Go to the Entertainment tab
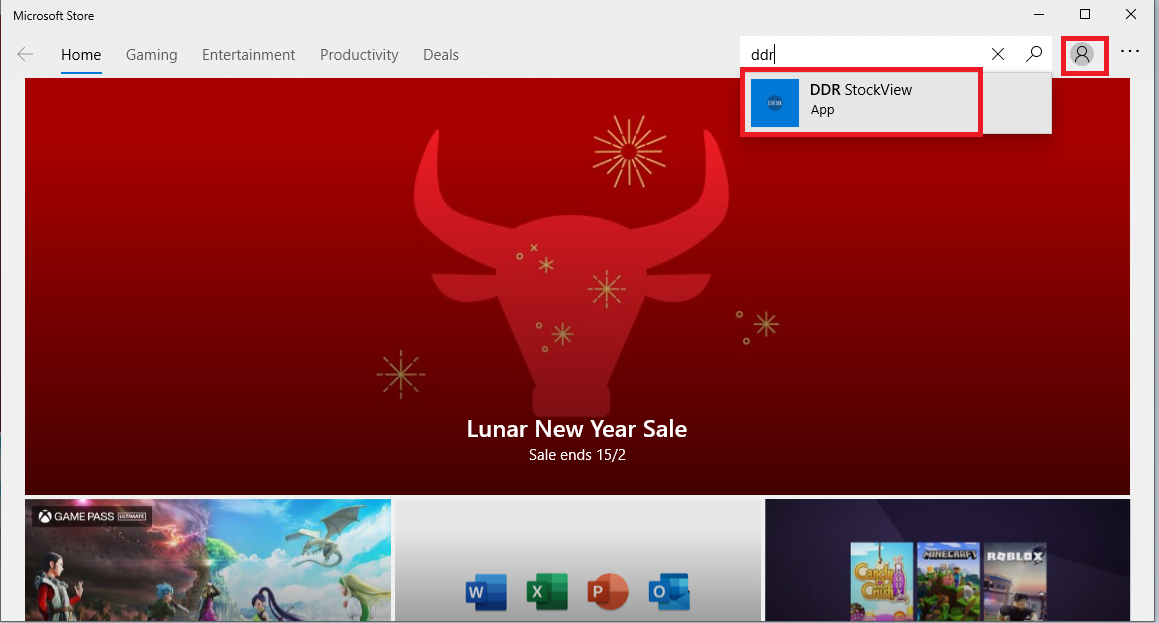This screenshot has width=1159, height=623. (248, 55)
